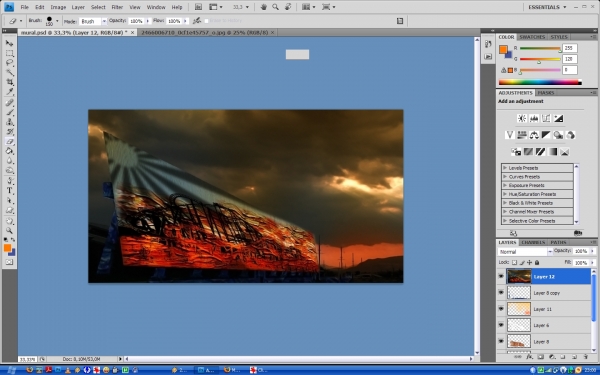Select the Zoom tool in toolbox

pyautogui.click(x=10, y=230)
